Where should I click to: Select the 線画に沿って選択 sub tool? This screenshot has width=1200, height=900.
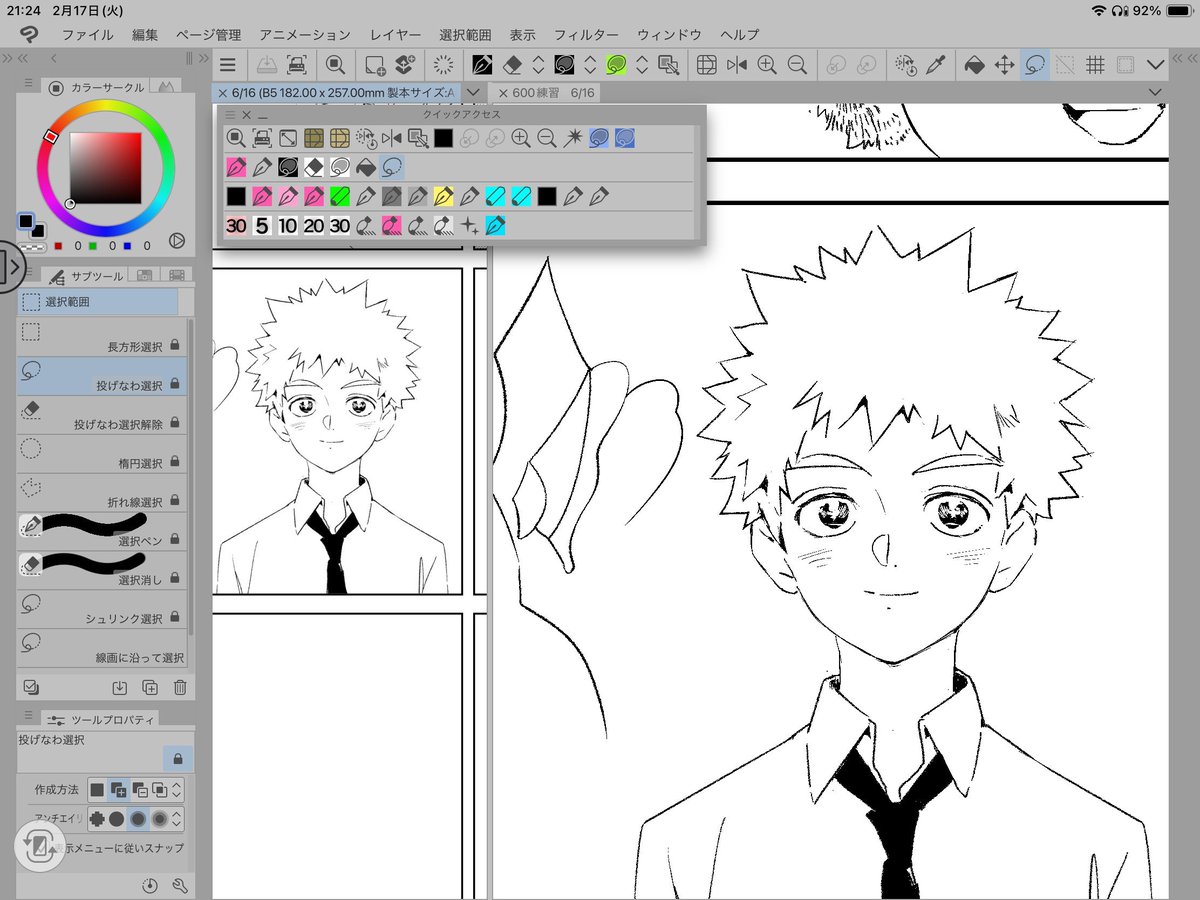pyautogui.click(x=102, y=649)
